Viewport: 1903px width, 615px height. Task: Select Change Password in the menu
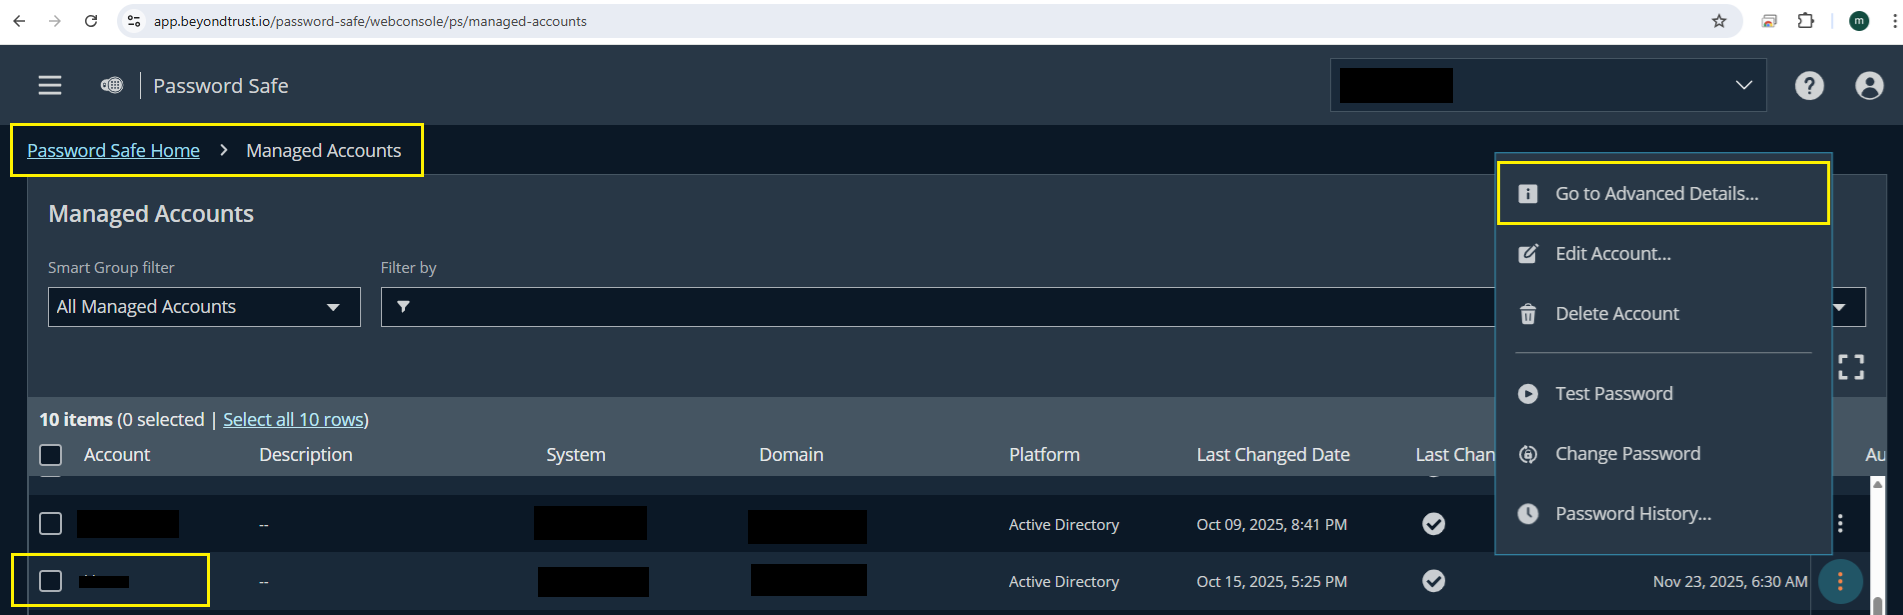(1627, 454)
